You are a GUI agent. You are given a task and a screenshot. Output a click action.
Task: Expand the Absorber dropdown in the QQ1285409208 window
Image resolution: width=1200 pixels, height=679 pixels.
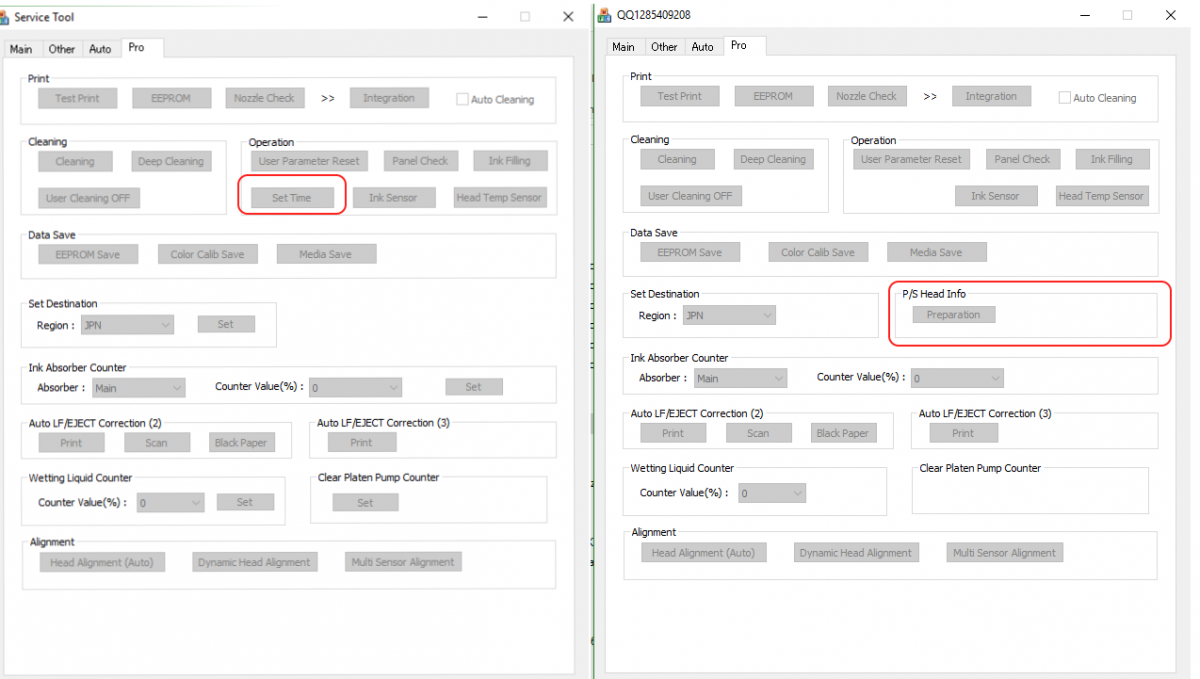point(739,379)
